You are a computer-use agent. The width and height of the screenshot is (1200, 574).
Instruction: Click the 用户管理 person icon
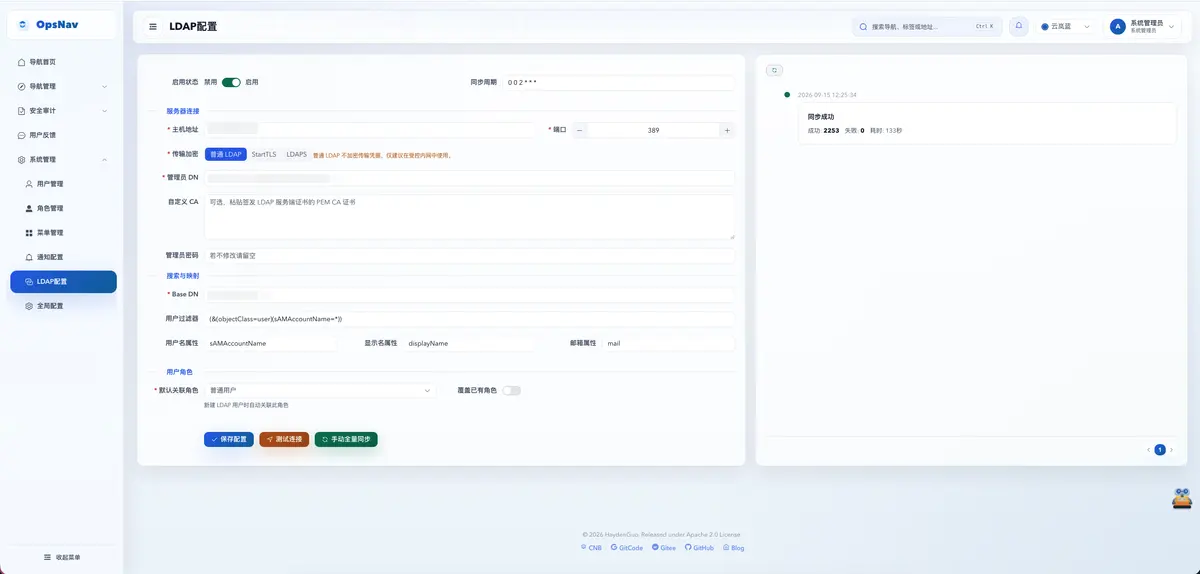coord(29,184)
